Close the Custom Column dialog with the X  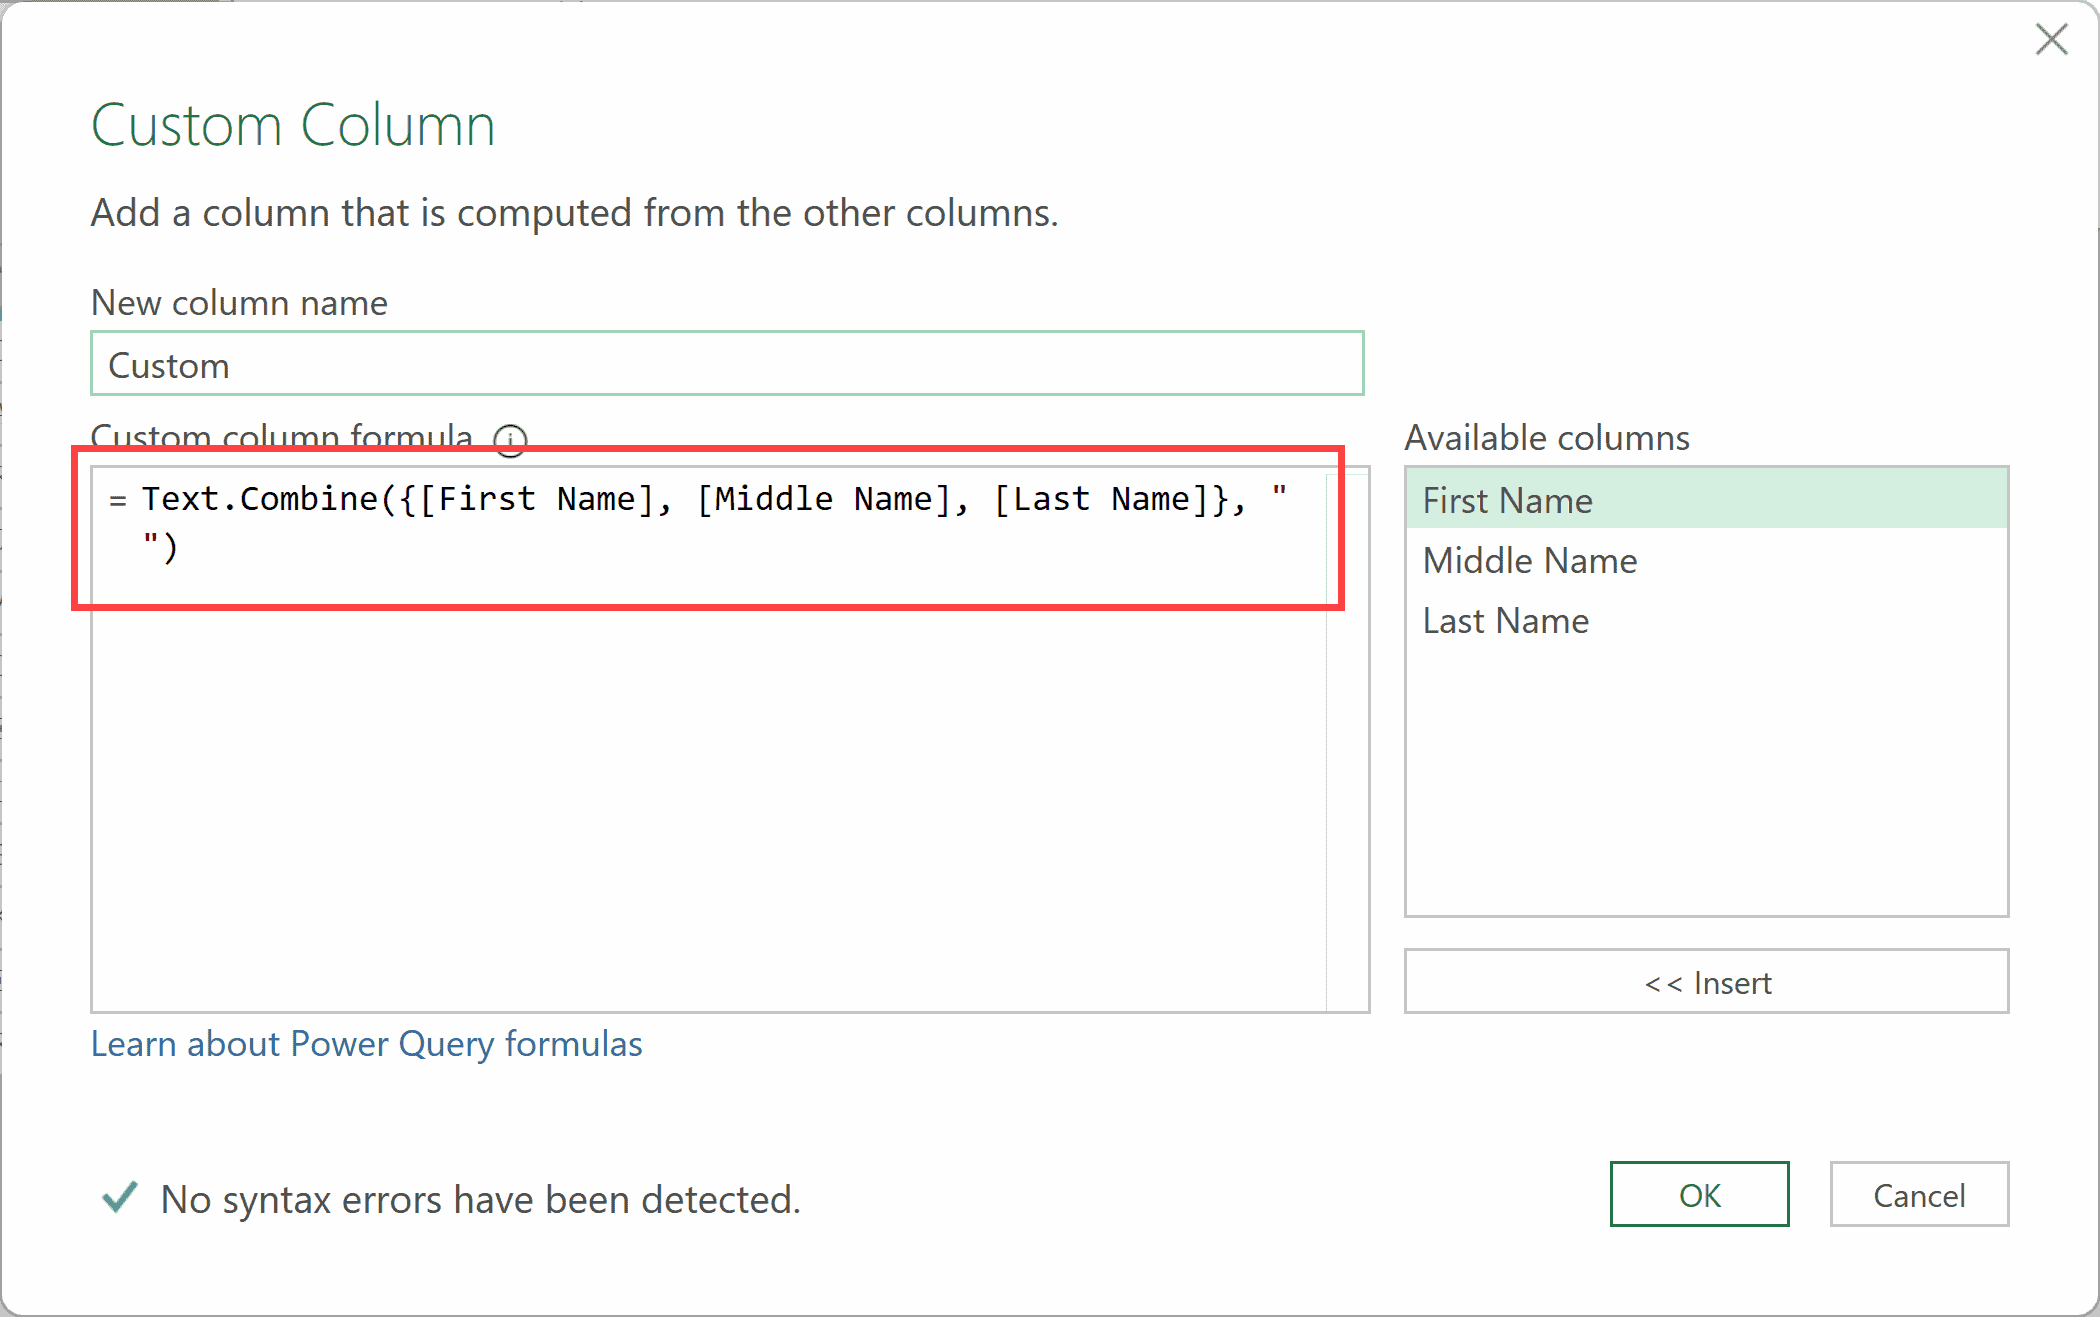point(2052,39)
